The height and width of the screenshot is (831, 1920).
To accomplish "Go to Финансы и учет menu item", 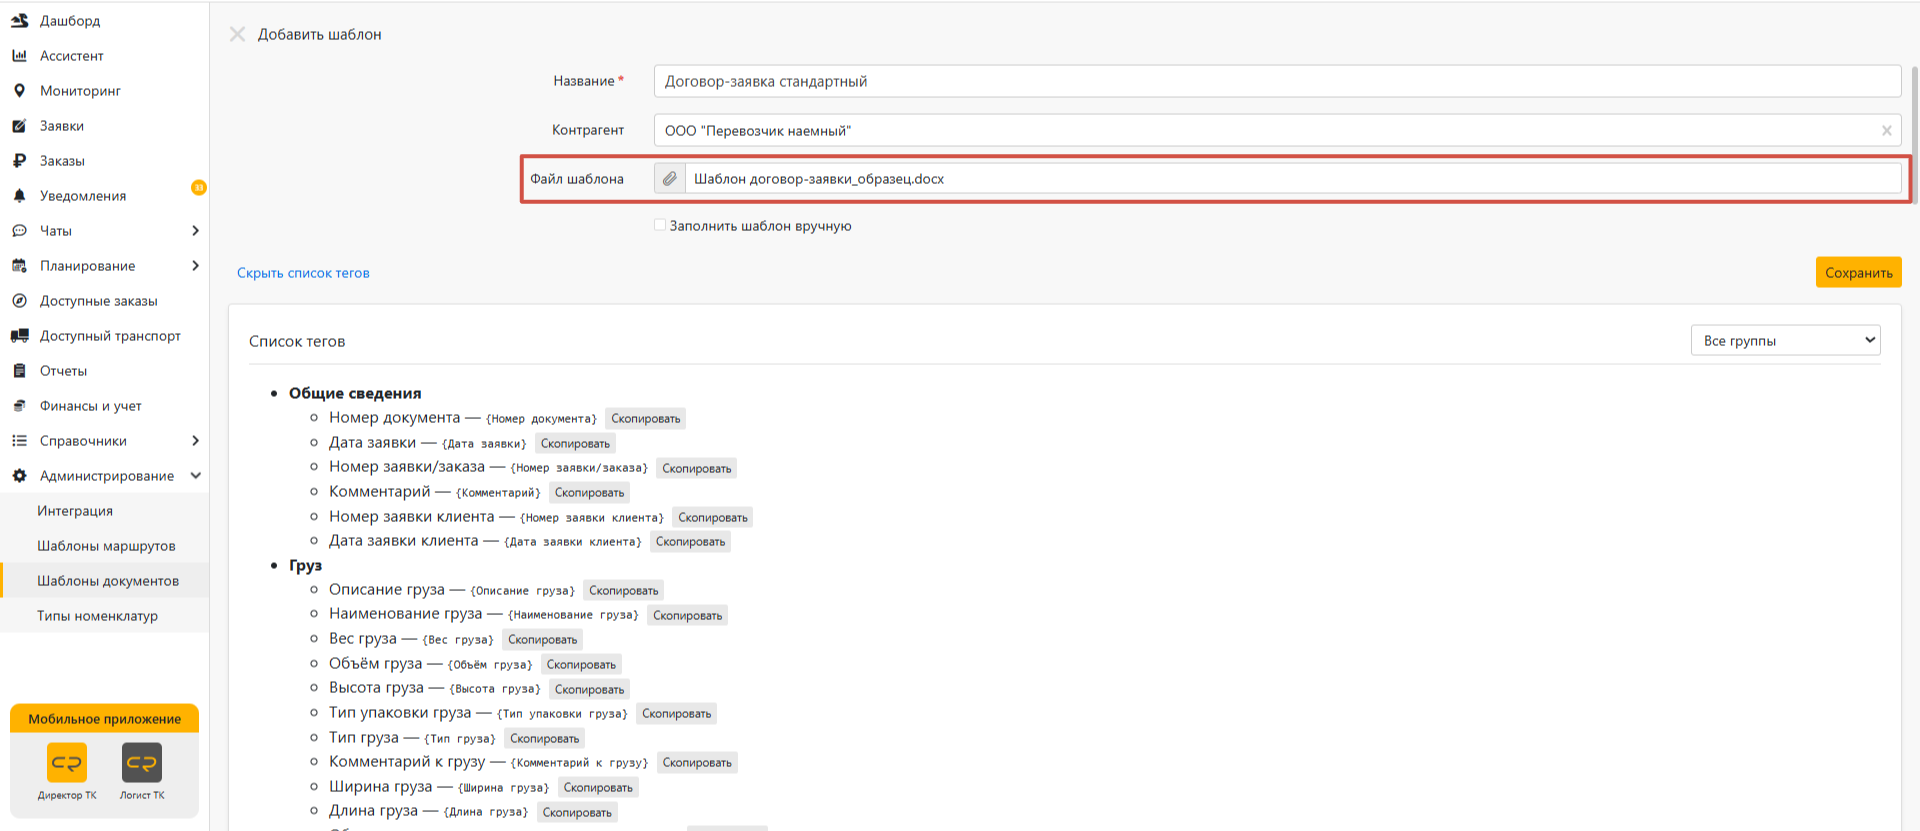I will click(x=90, y=405).
